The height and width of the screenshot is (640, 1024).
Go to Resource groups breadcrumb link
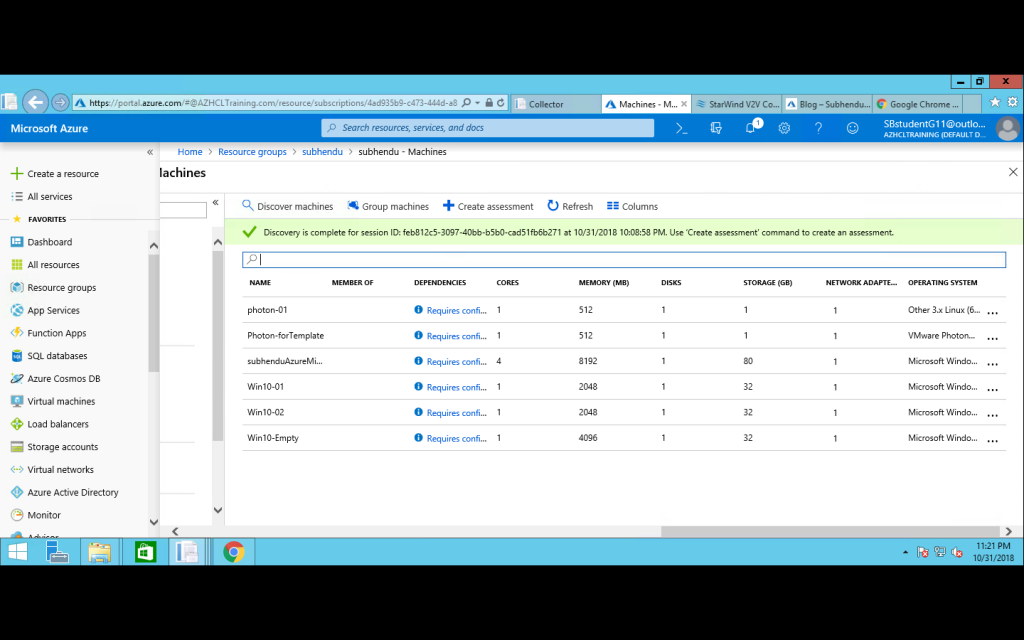(252, 152)
